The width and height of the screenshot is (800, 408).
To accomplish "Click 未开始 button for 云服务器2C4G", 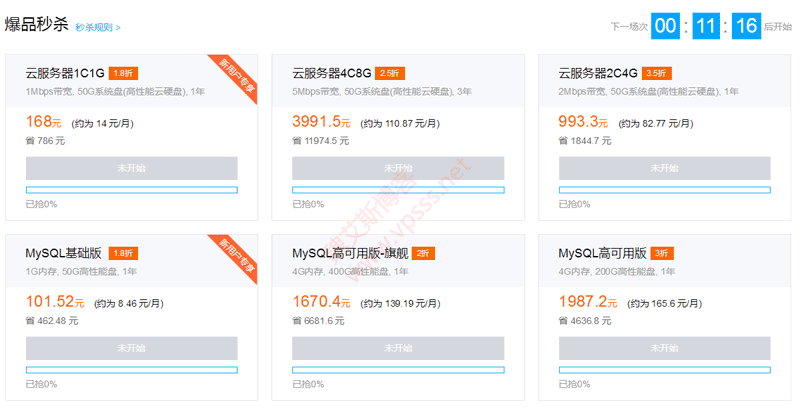I will [664, 168].
